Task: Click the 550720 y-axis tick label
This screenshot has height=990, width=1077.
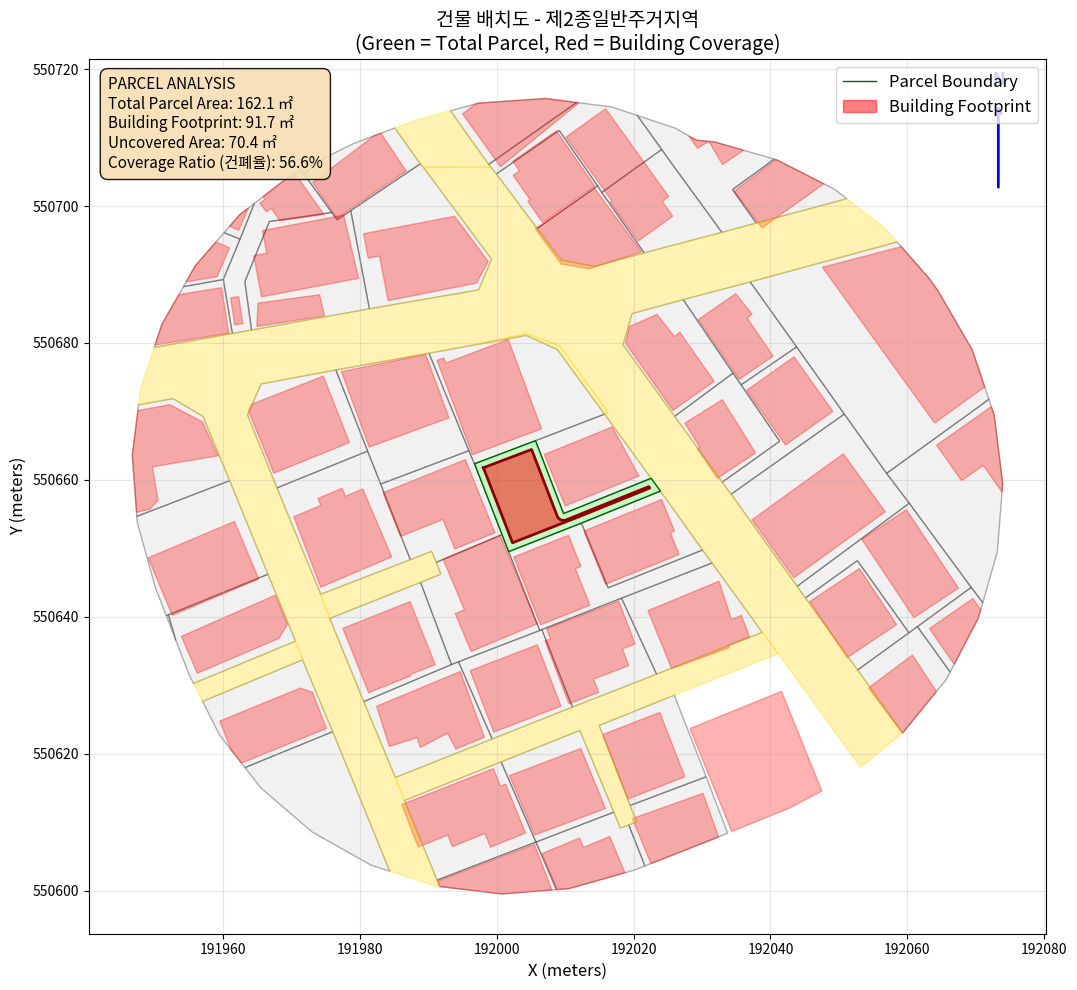Action: pyautogui.click(x=56, y=70)
